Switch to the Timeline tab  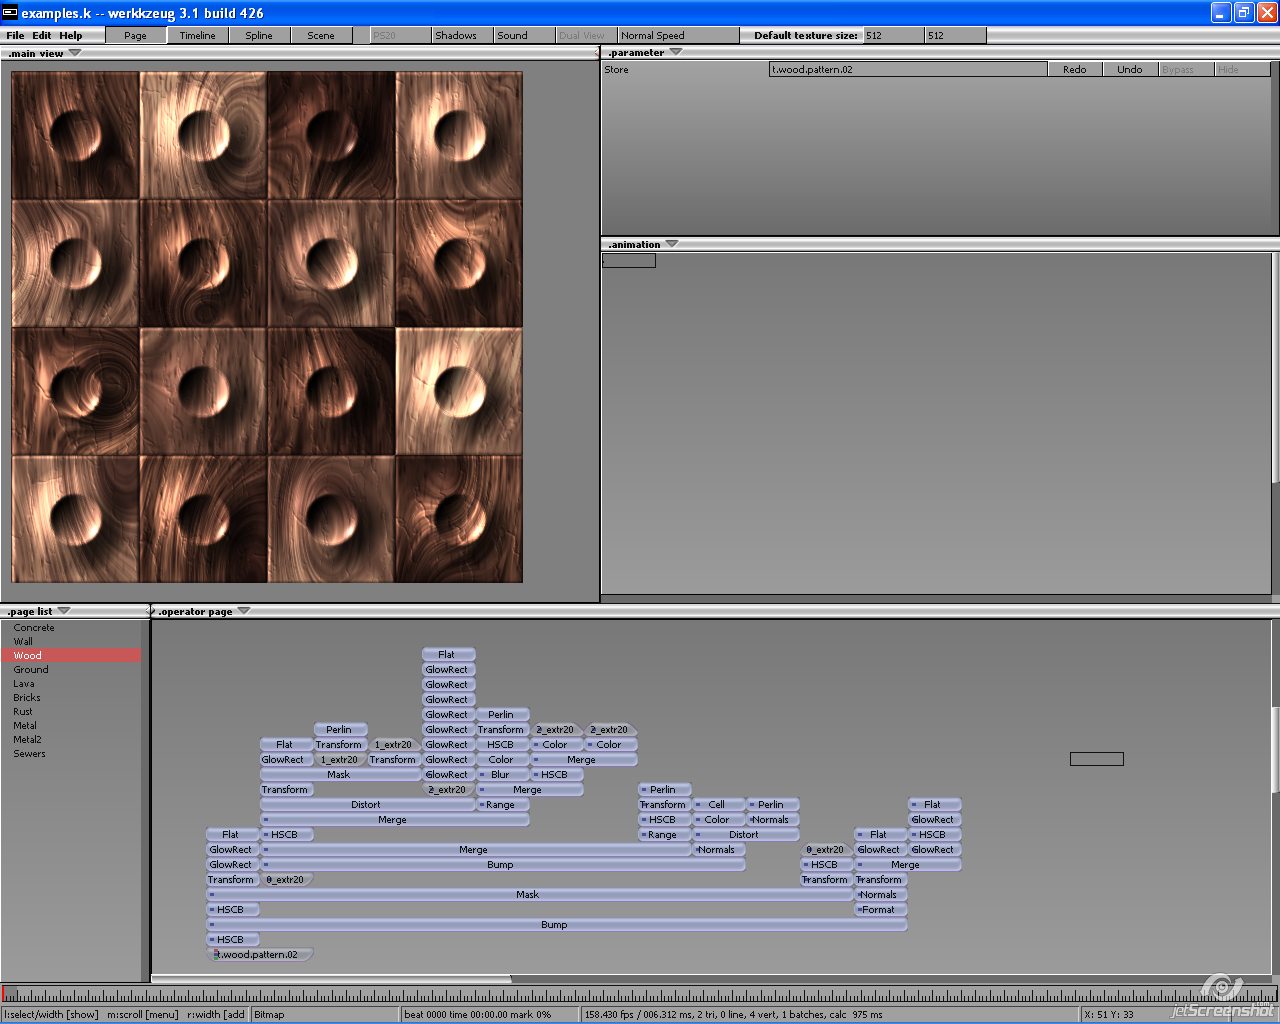point(197,36)
